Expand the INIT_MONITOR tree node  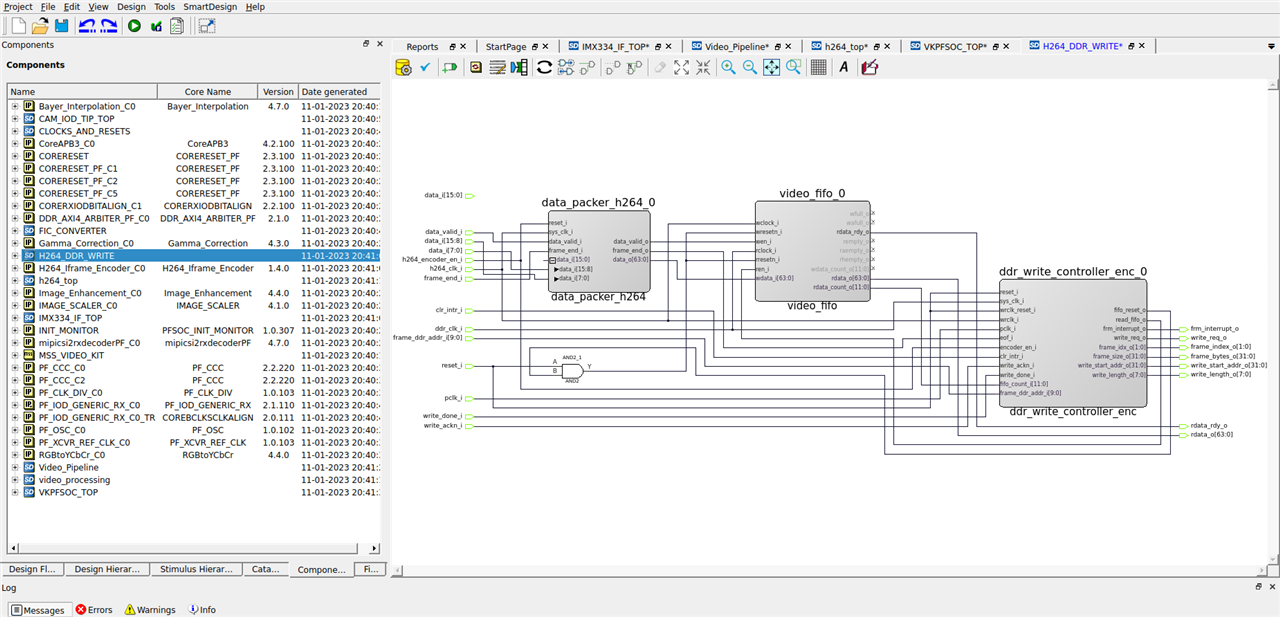[x=15, y=330]
